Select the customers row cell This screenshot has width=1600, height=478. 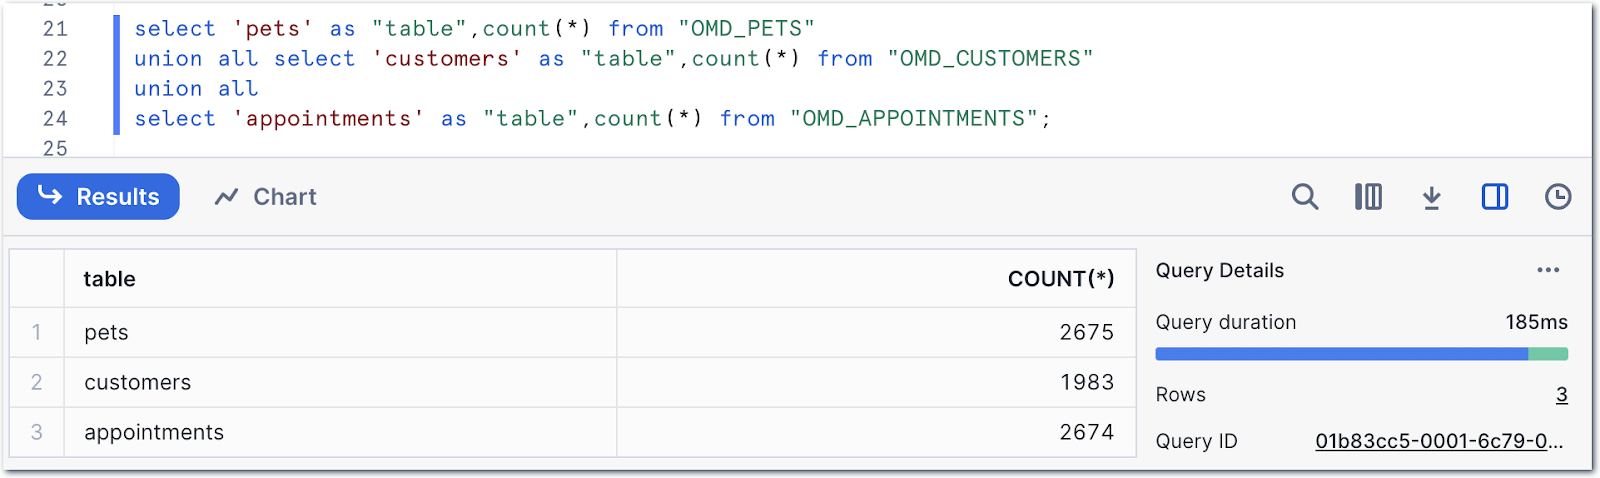tap(138, 383)
